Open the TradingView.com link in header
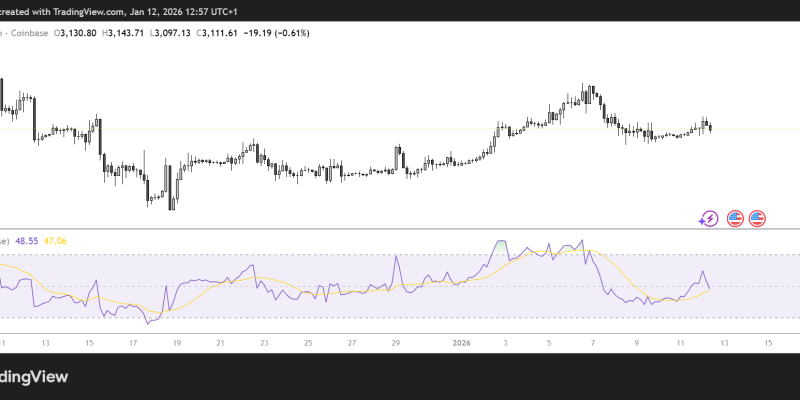Image resolution: width=800 pixels, height=400 pixels. tap(88, 12)
